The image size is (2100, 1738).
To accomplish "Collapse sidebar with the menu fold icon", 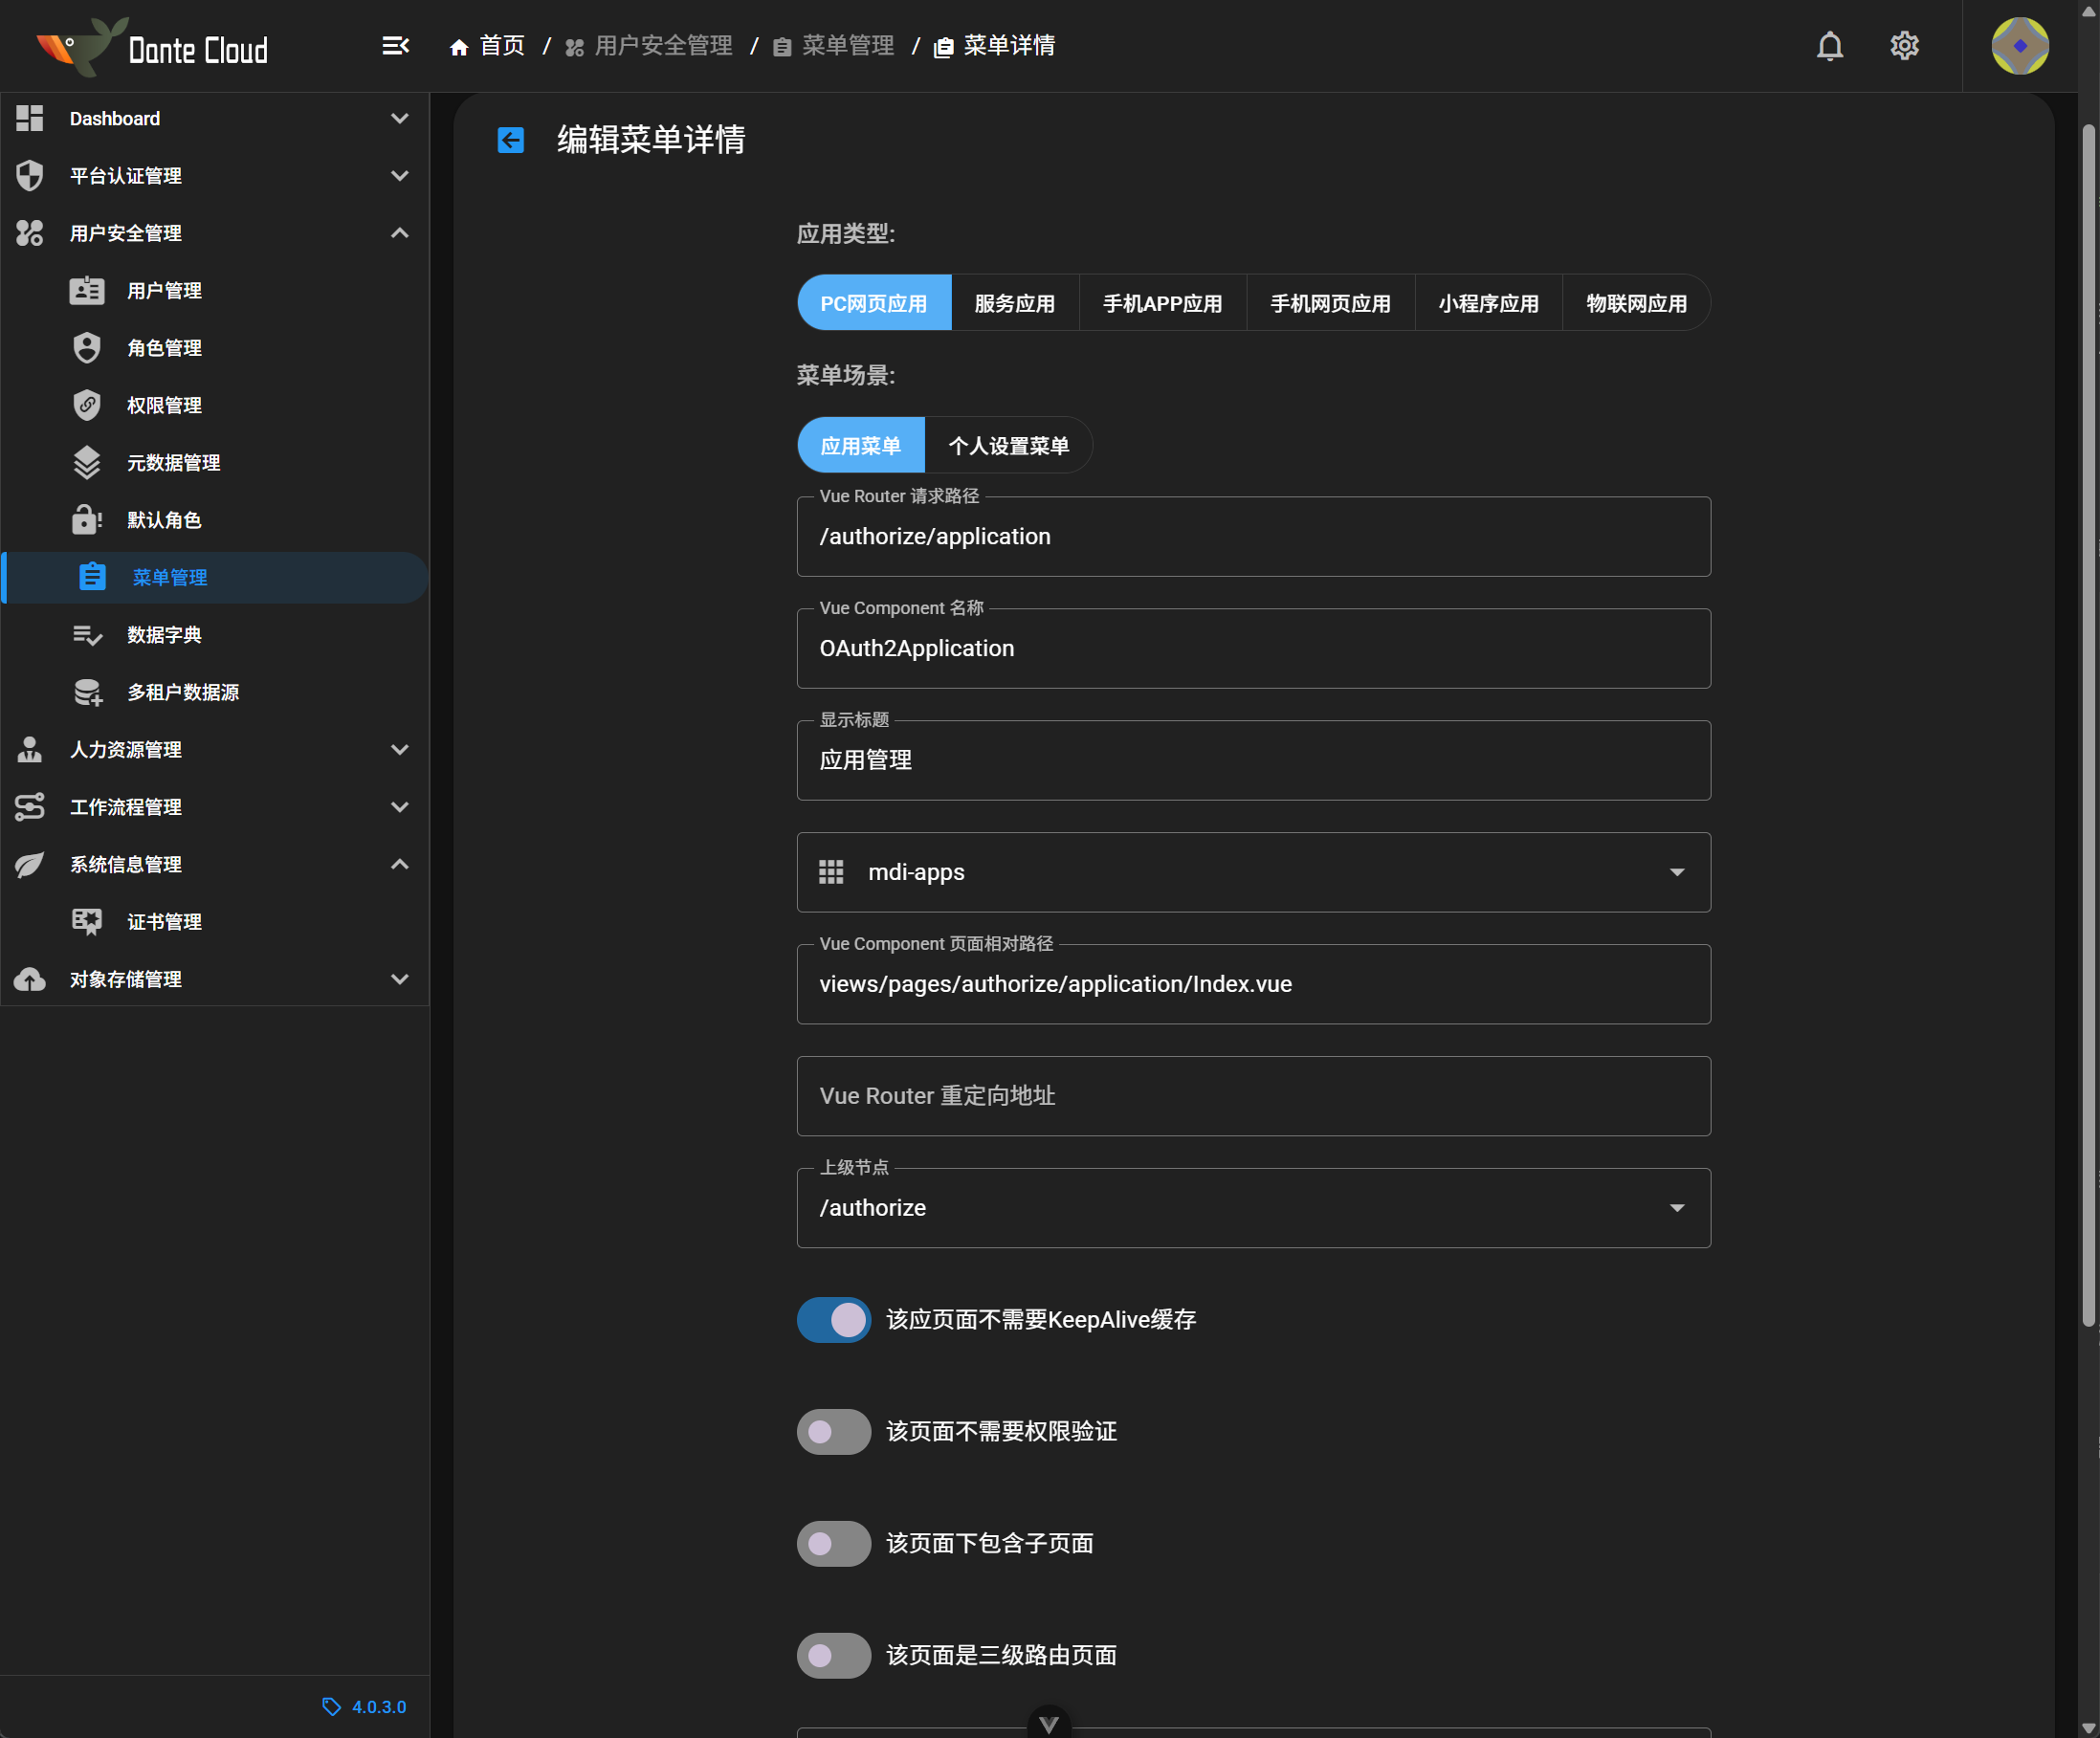I will point(395,46).
